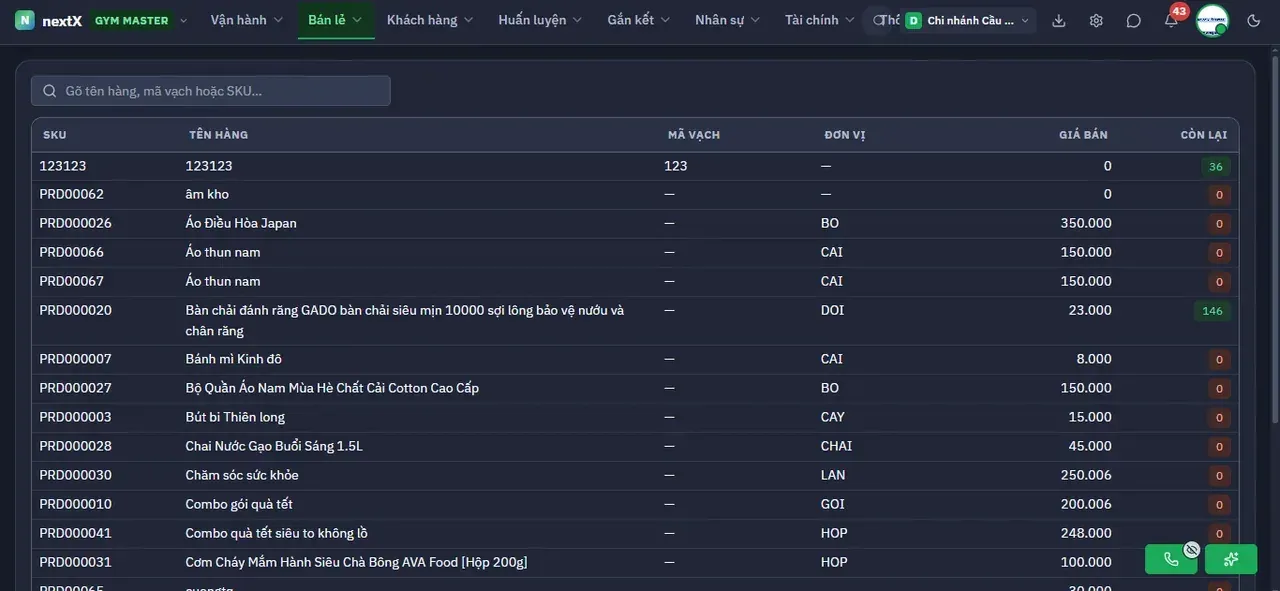
Task: Click SKU PRD00062 for âm kho
Action: tap(72, 194)
